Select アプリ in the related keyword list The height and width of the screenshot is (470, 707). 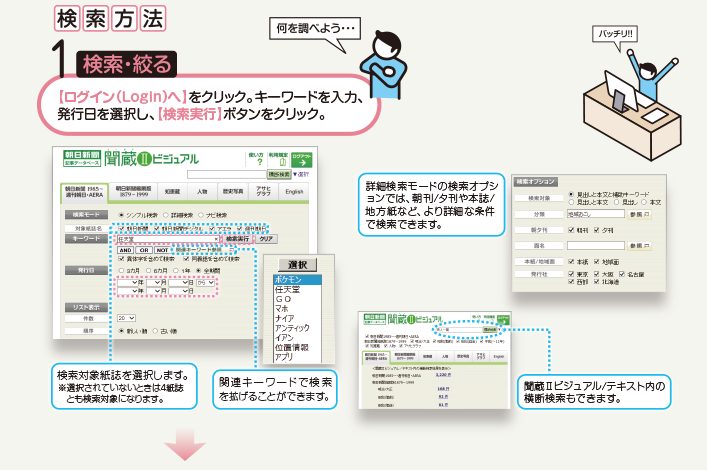pyautogui.click(x=297, y=357)
